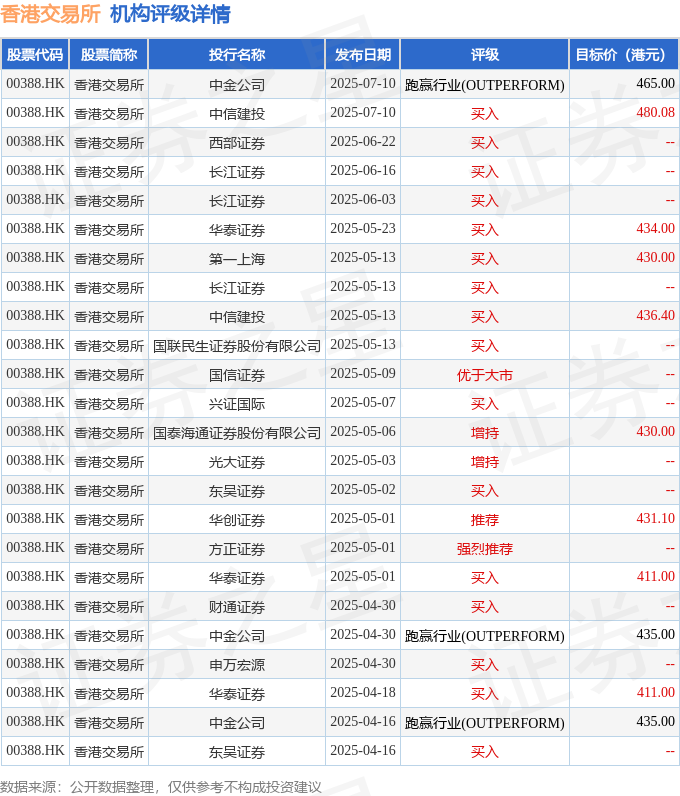Click the 数据来源 footer disclaimer text
Screen dimensions: 680x796
[x=160, y=787]
